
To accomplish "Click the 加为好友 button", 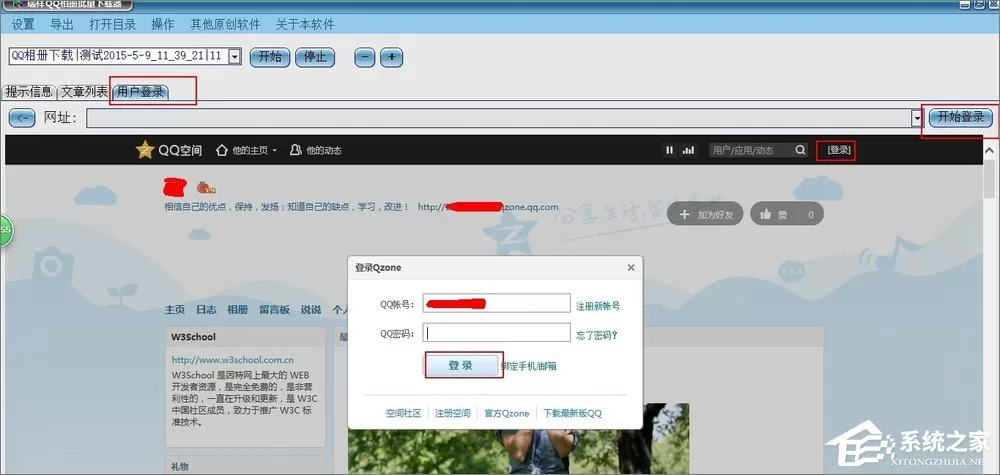I will (x=705, y=215).
